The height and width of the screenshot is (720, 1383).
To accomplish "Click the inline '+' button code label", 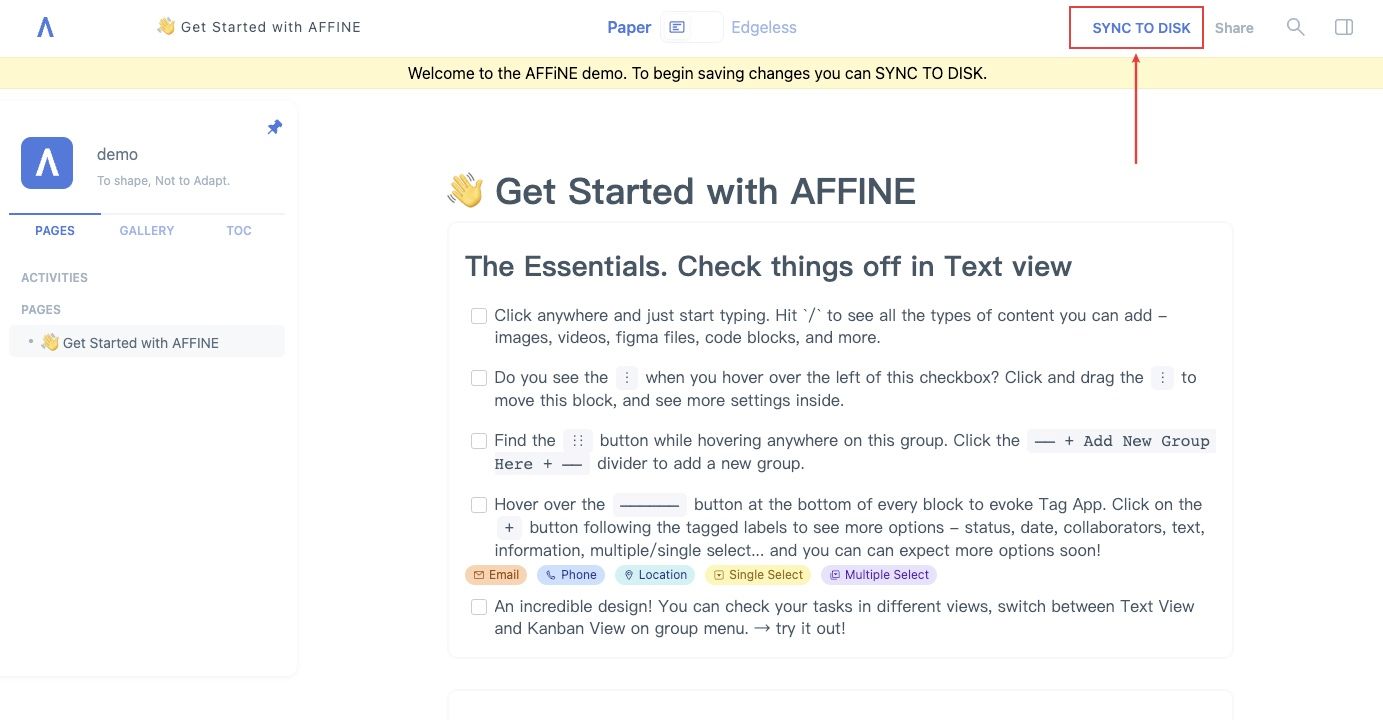I will click(509, 528).
